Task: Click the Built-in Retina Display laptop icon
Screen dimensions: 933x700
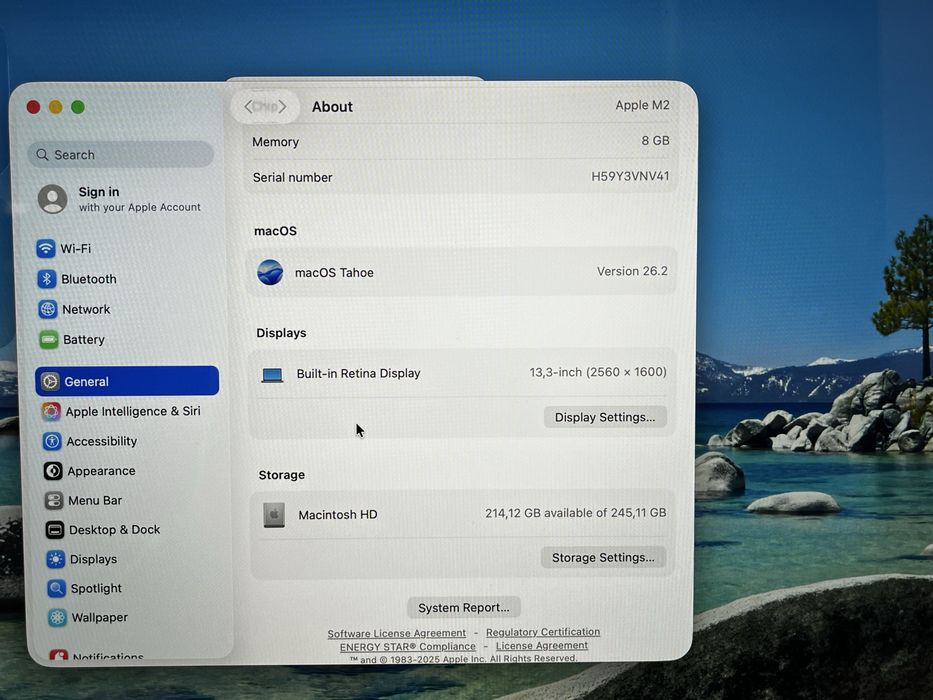Action: (x=272, y=375)
